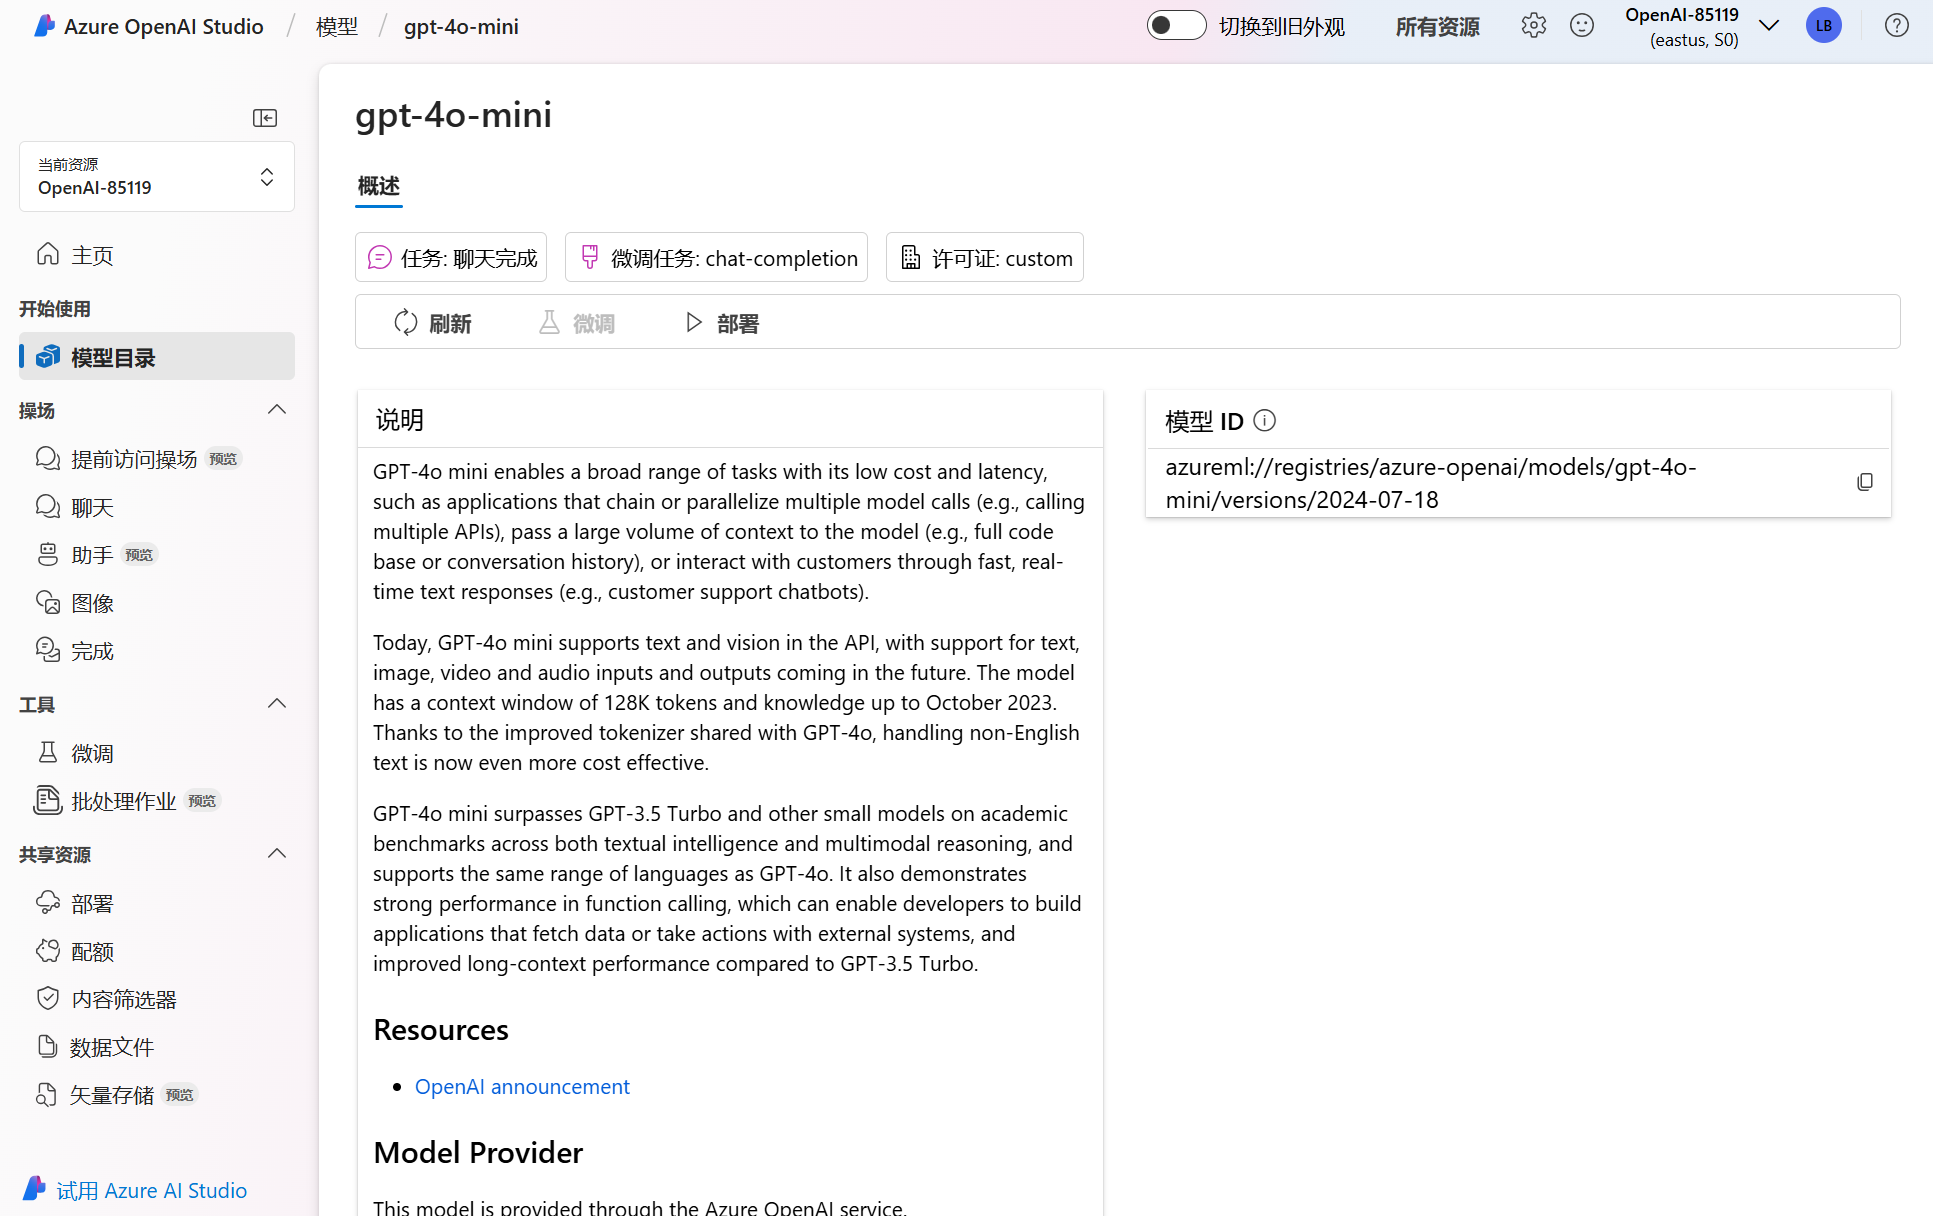Open the 当前资源 OpenAI-85119 resource selector
Viewport: 1933px width, 1216px height.
click(157, 177)
